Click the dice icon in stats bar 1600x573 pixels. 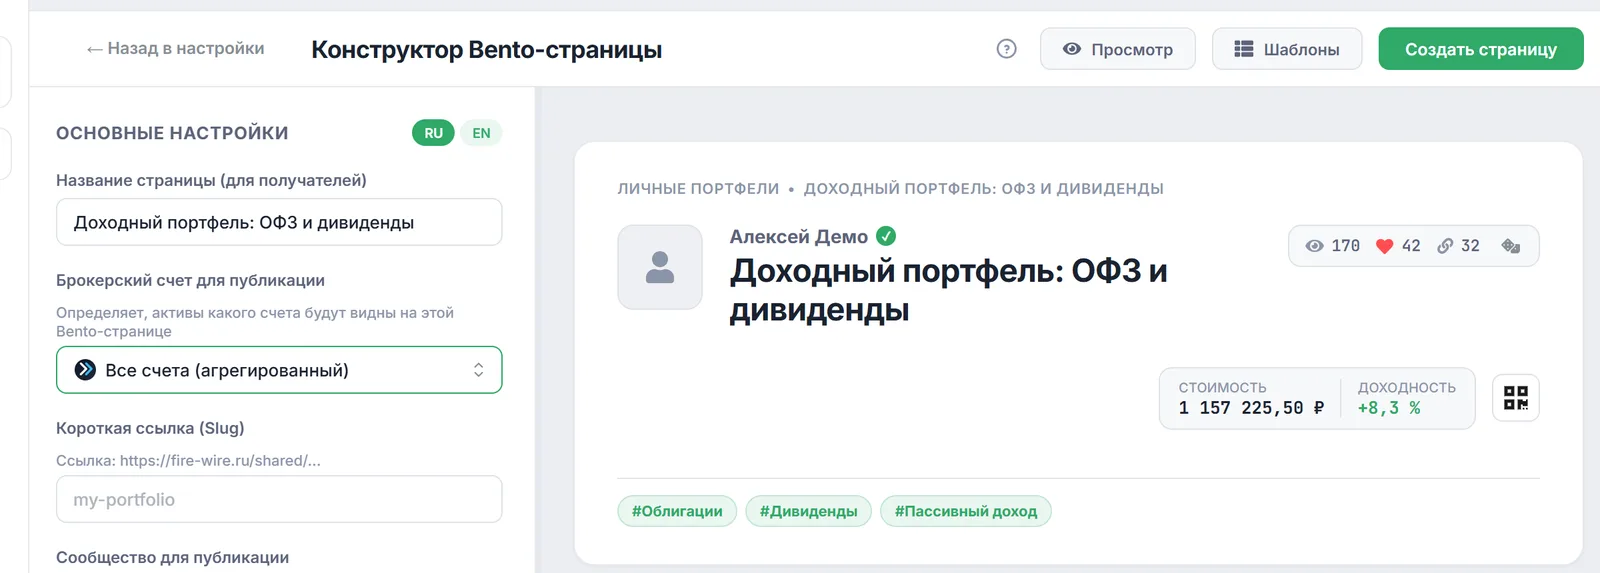click(1511, 246)
